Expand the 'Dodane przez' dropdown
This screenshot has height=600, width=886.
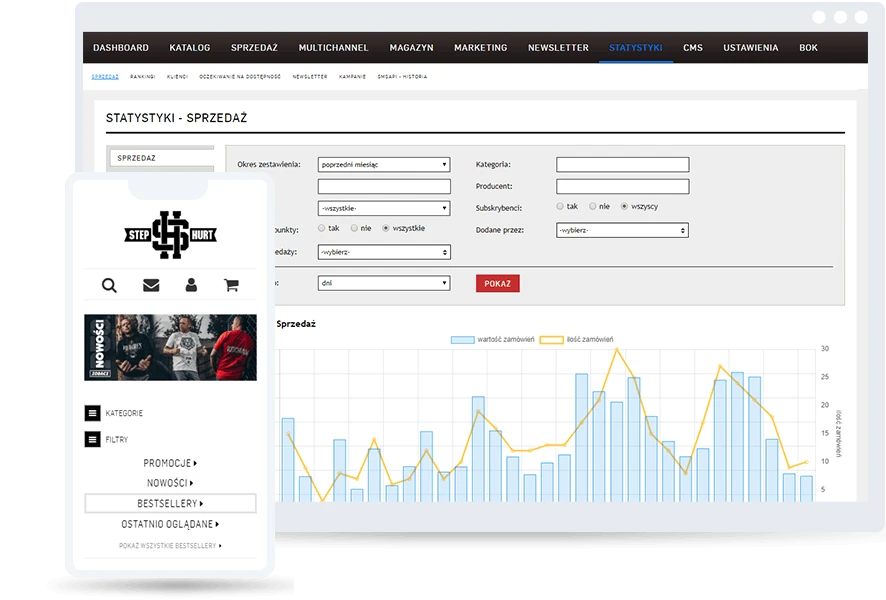coord(622,230)
